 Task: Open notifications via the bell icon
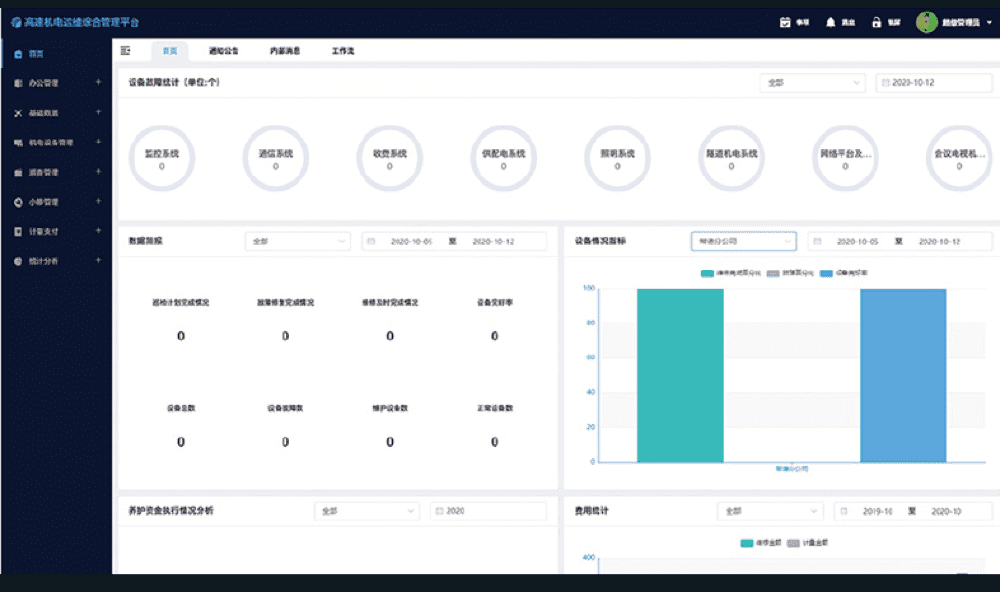point(830,22)
